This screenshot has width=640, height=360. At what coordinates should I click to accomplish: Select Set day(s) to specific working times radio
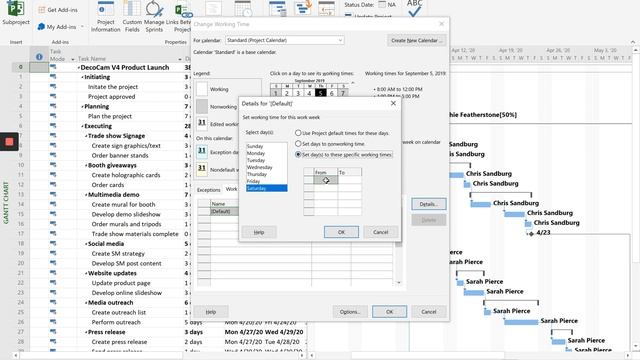click(298, 155)
